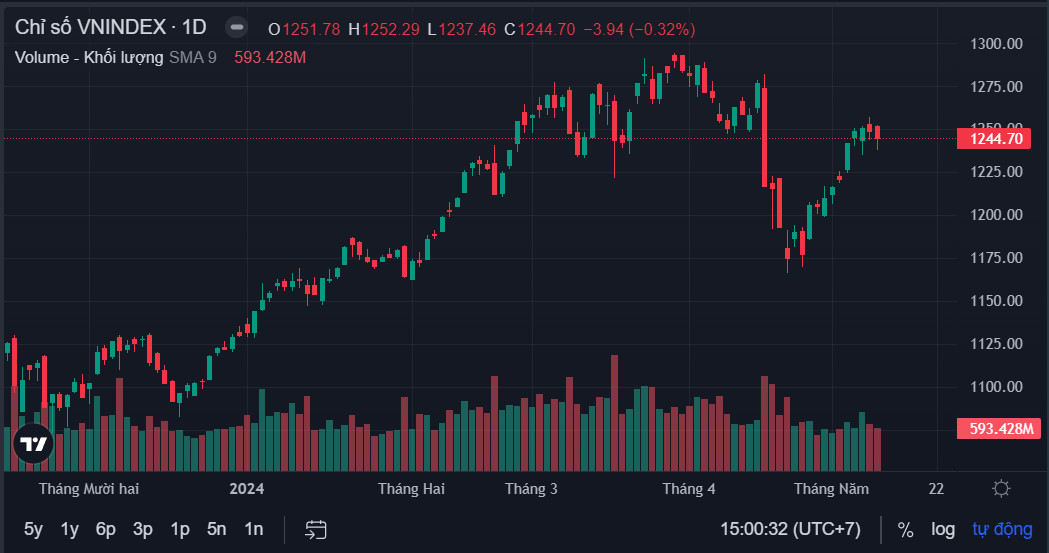Switch to the 6p date range
This screenshot has width=1049, height=553.
click(106, 529)
